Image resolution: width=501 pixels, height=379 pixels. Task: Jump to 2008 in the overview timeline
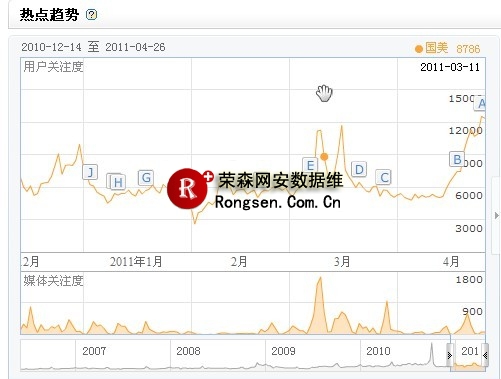pyautogui.click(x=188, y=351)
